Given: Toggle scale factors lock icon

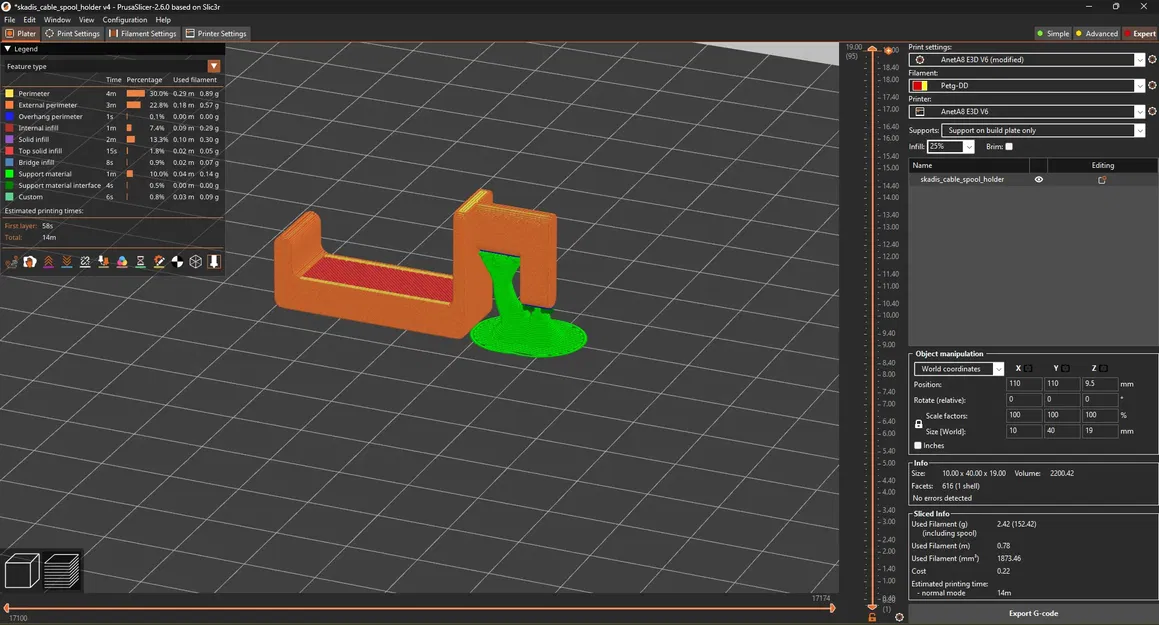Looking at the screenshot, I should (x=918, y=424).
